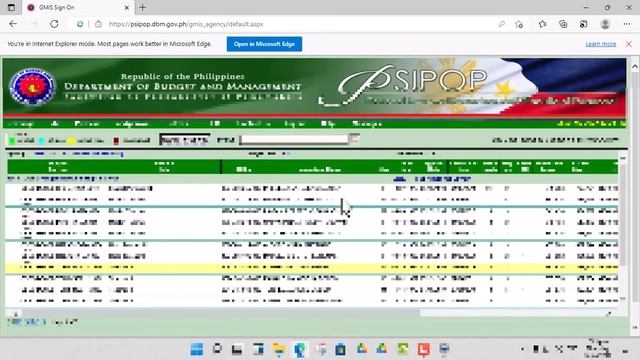Screen dimensions: 640x360
Task: Click the magnifier icon in address bar
Action: (x=502, y=24)
